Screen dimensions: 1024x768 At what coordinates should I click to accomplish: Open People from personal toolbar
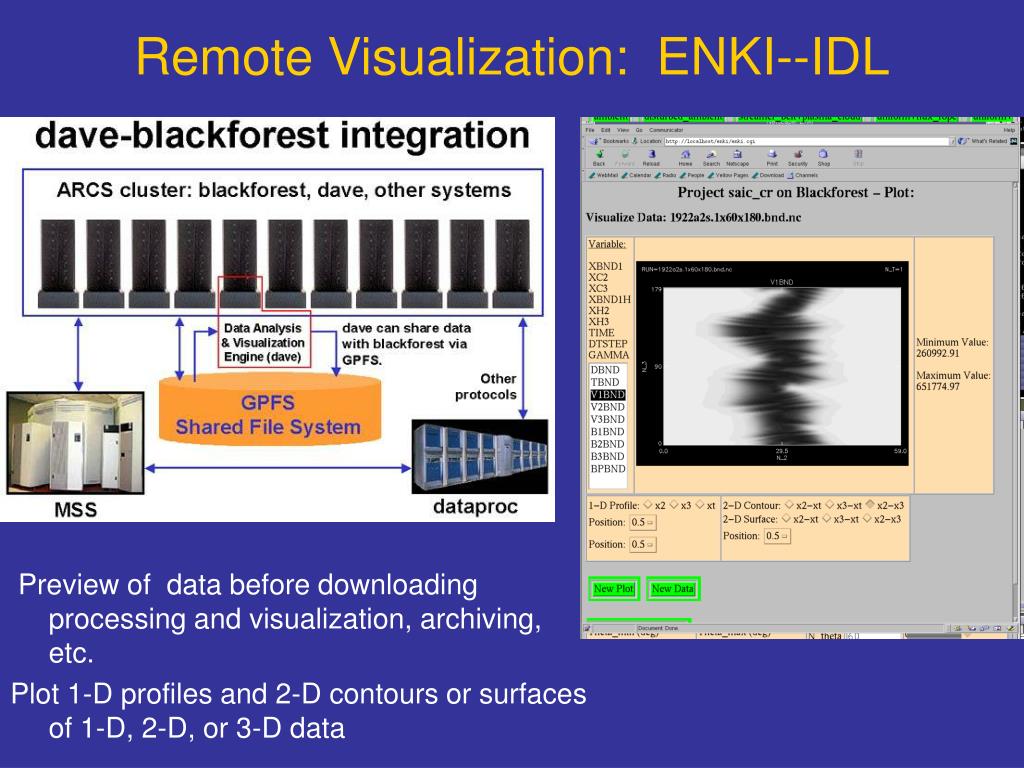click(x=692, y=175)
